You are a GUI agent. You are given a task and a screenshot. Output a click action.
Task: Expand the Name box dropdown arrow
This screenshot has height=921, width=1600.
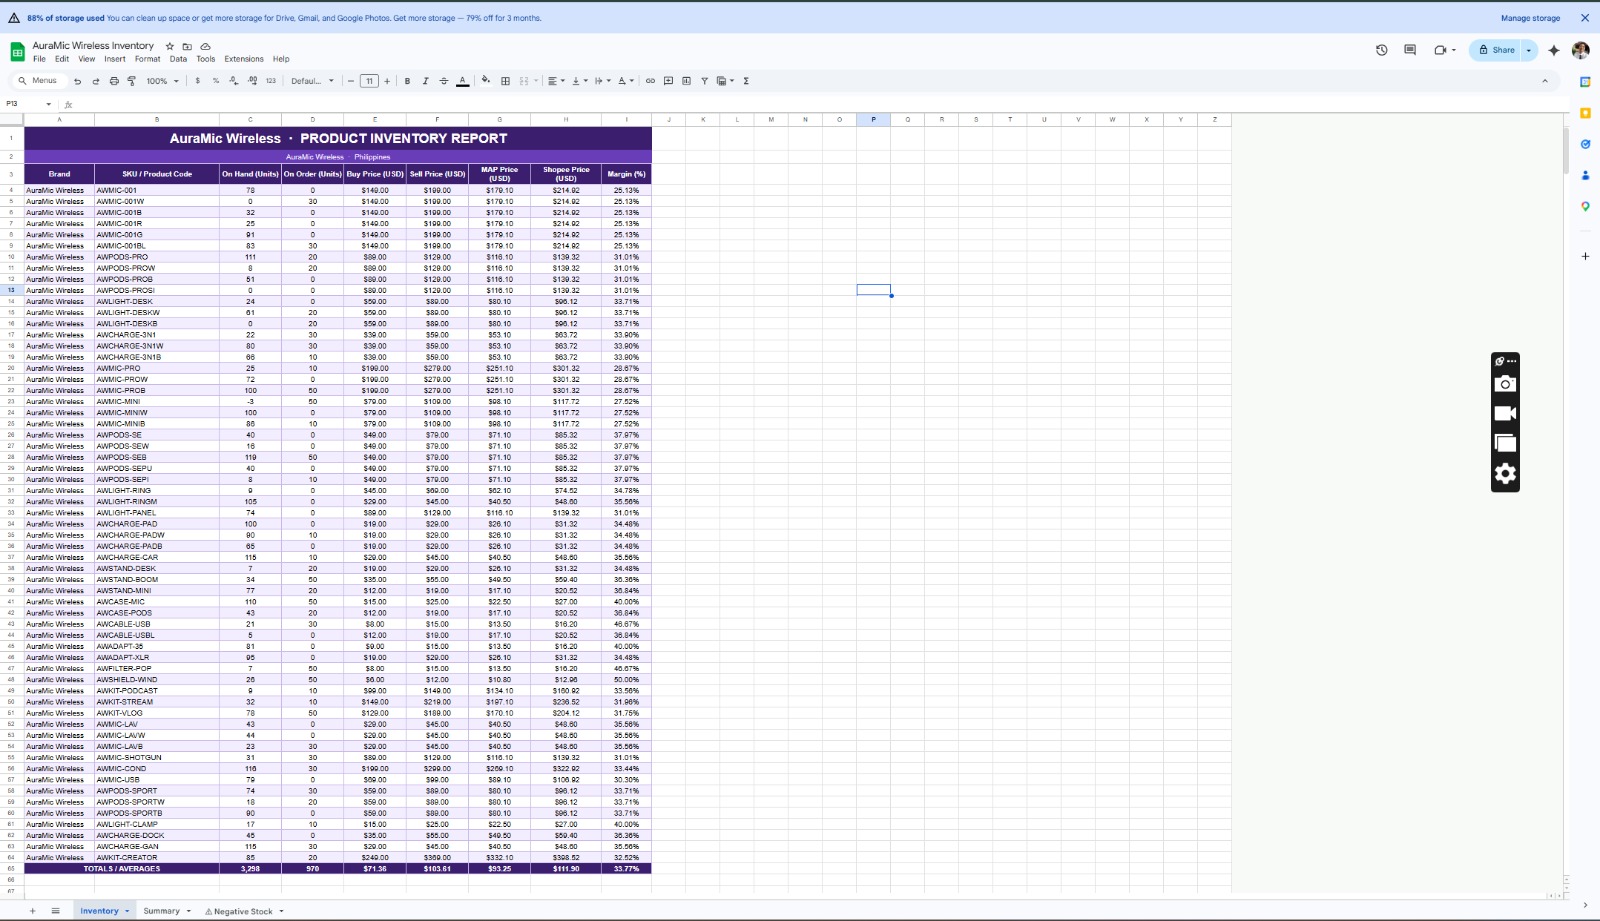pos(48,104)
